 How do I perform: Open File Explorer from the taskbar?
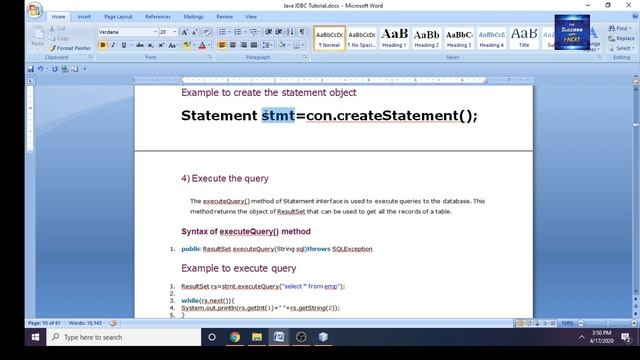point(257,337)
